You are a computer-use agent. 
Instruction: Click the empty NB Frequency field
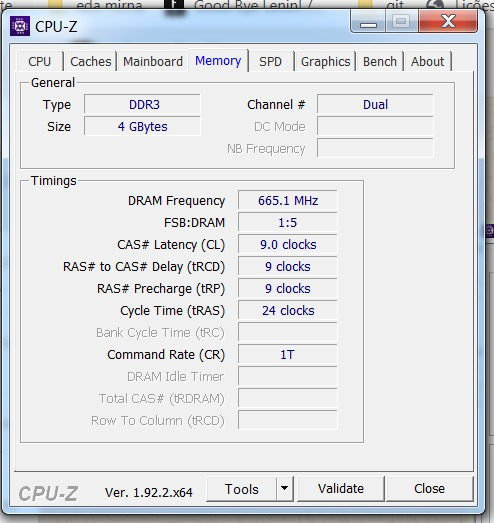pos(375,149)
